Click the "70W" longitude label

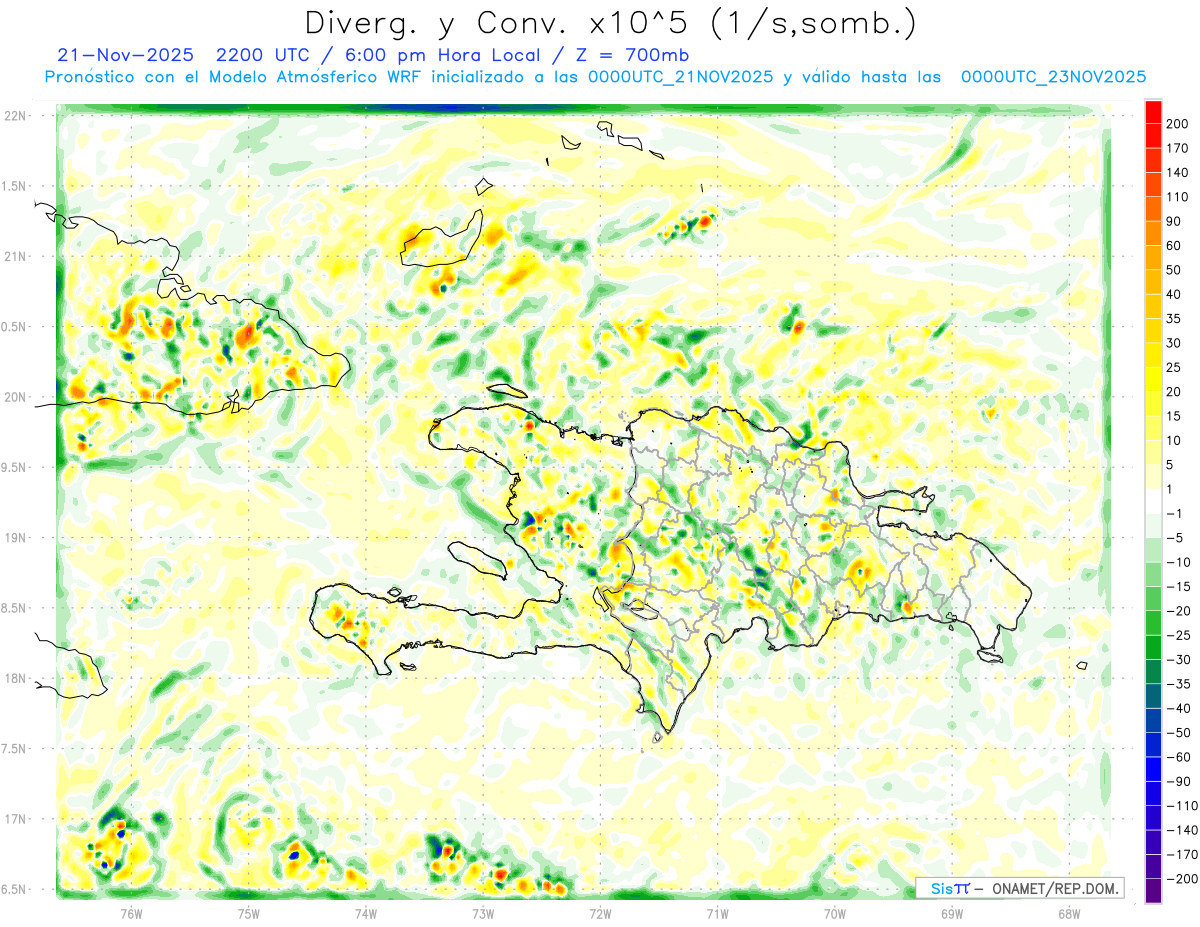pos(835,914)
